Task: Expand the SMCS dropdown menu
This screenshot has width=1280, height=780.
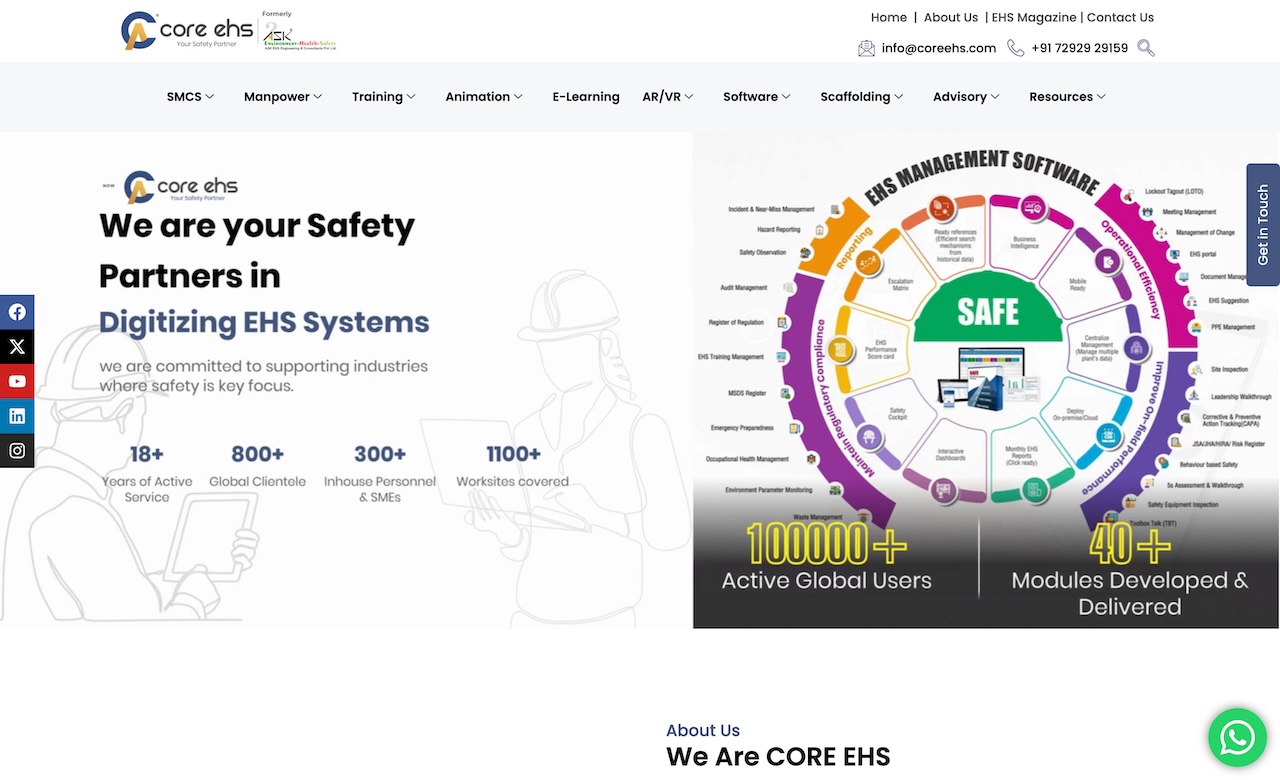Action: [190, 97]
